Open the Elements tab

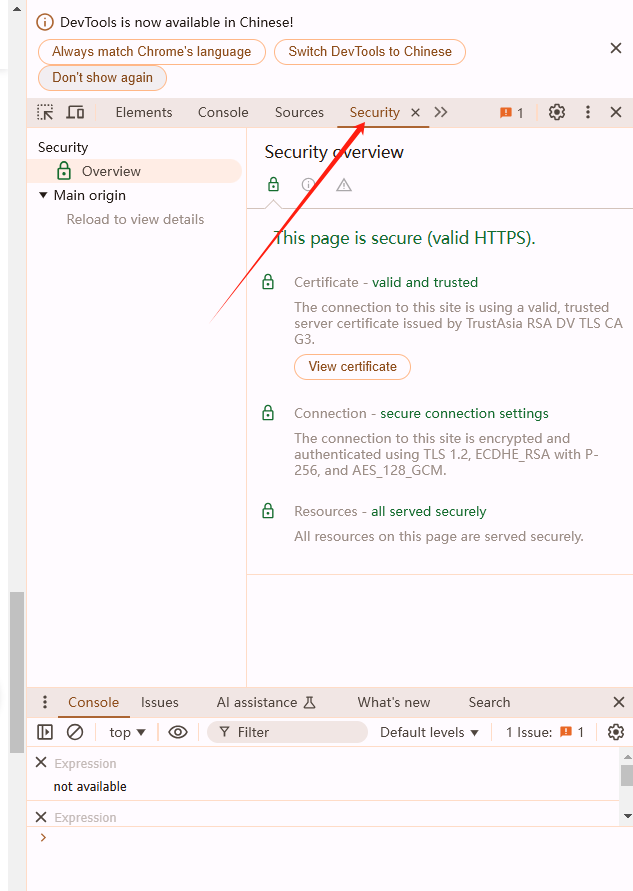point(144,113)
